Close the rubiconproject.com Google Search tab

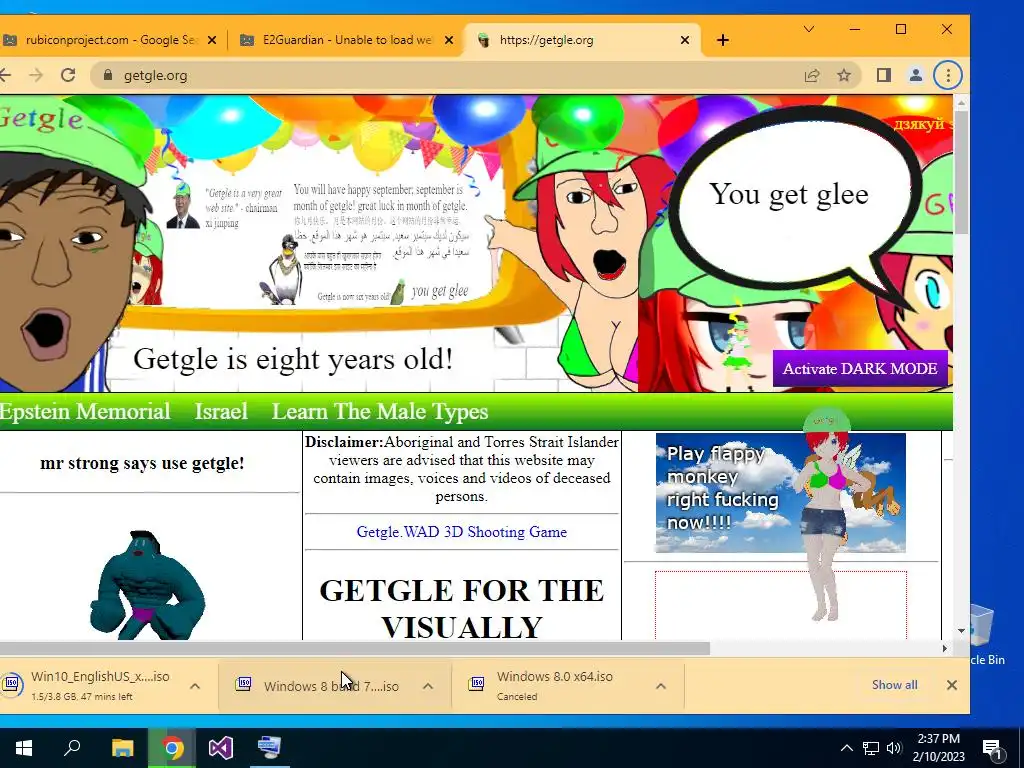212,40
